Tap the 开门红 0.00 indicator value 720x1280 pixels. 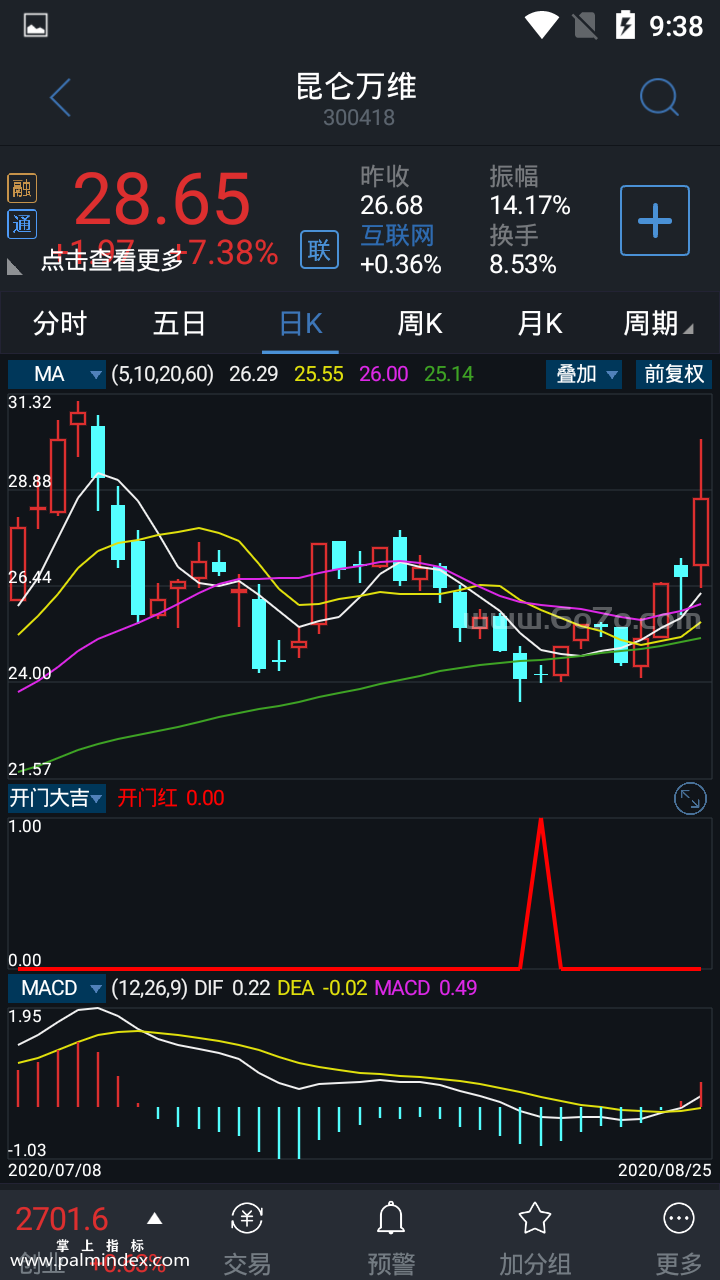171,798
